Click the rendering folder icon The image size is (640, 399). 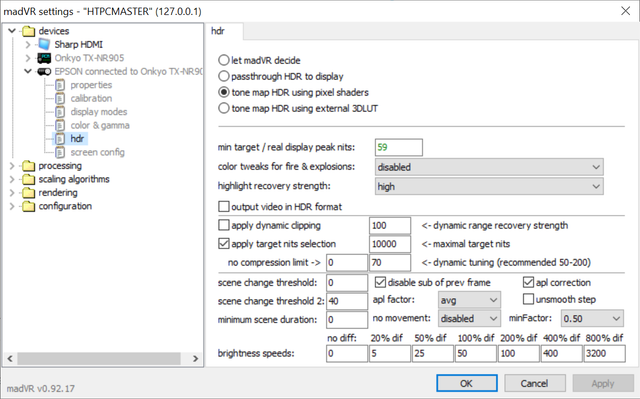click(29, 193)
